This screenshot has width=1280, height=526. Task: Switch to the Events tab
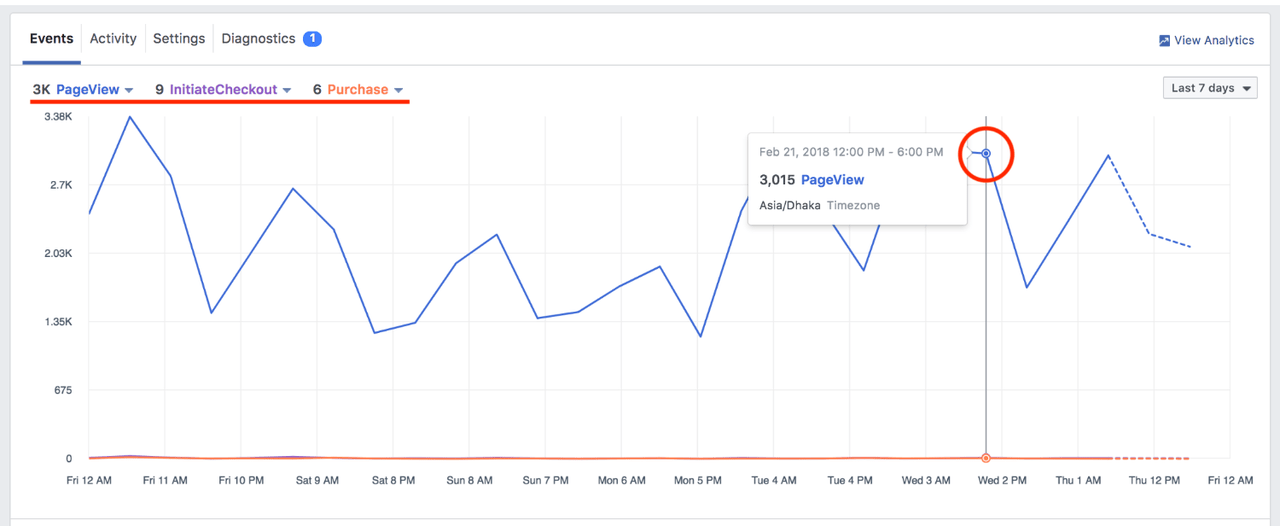coord(52,39)
